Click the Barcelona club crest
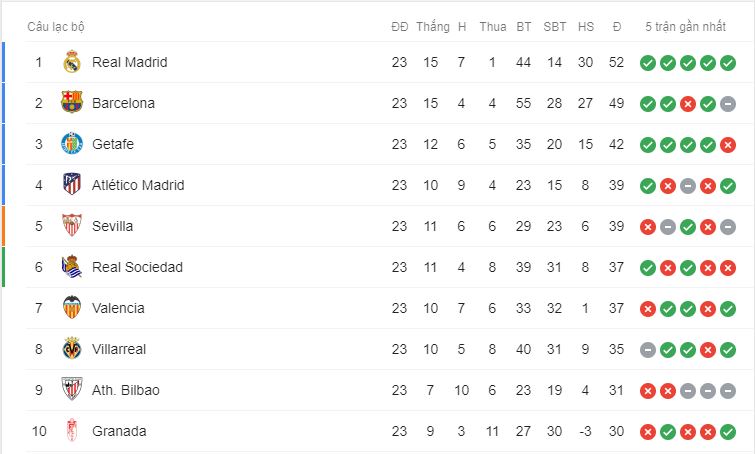 pyautogui.click(x=72, y=103)
